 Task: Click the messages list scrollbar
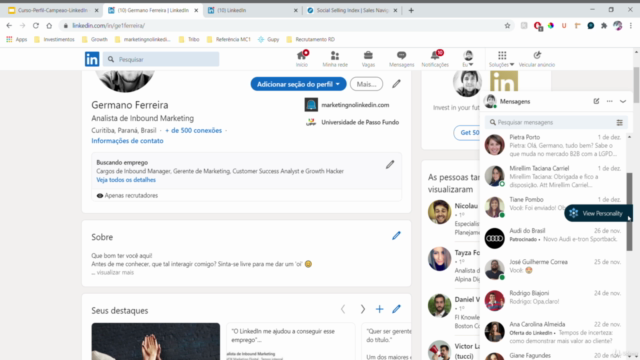629,212
